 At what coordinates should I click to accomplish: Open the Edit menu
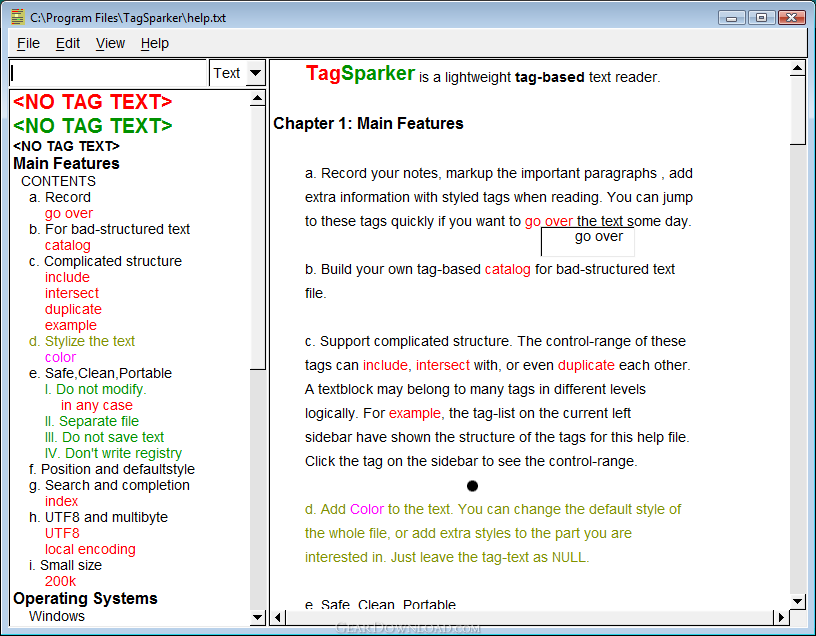point(68,43)
